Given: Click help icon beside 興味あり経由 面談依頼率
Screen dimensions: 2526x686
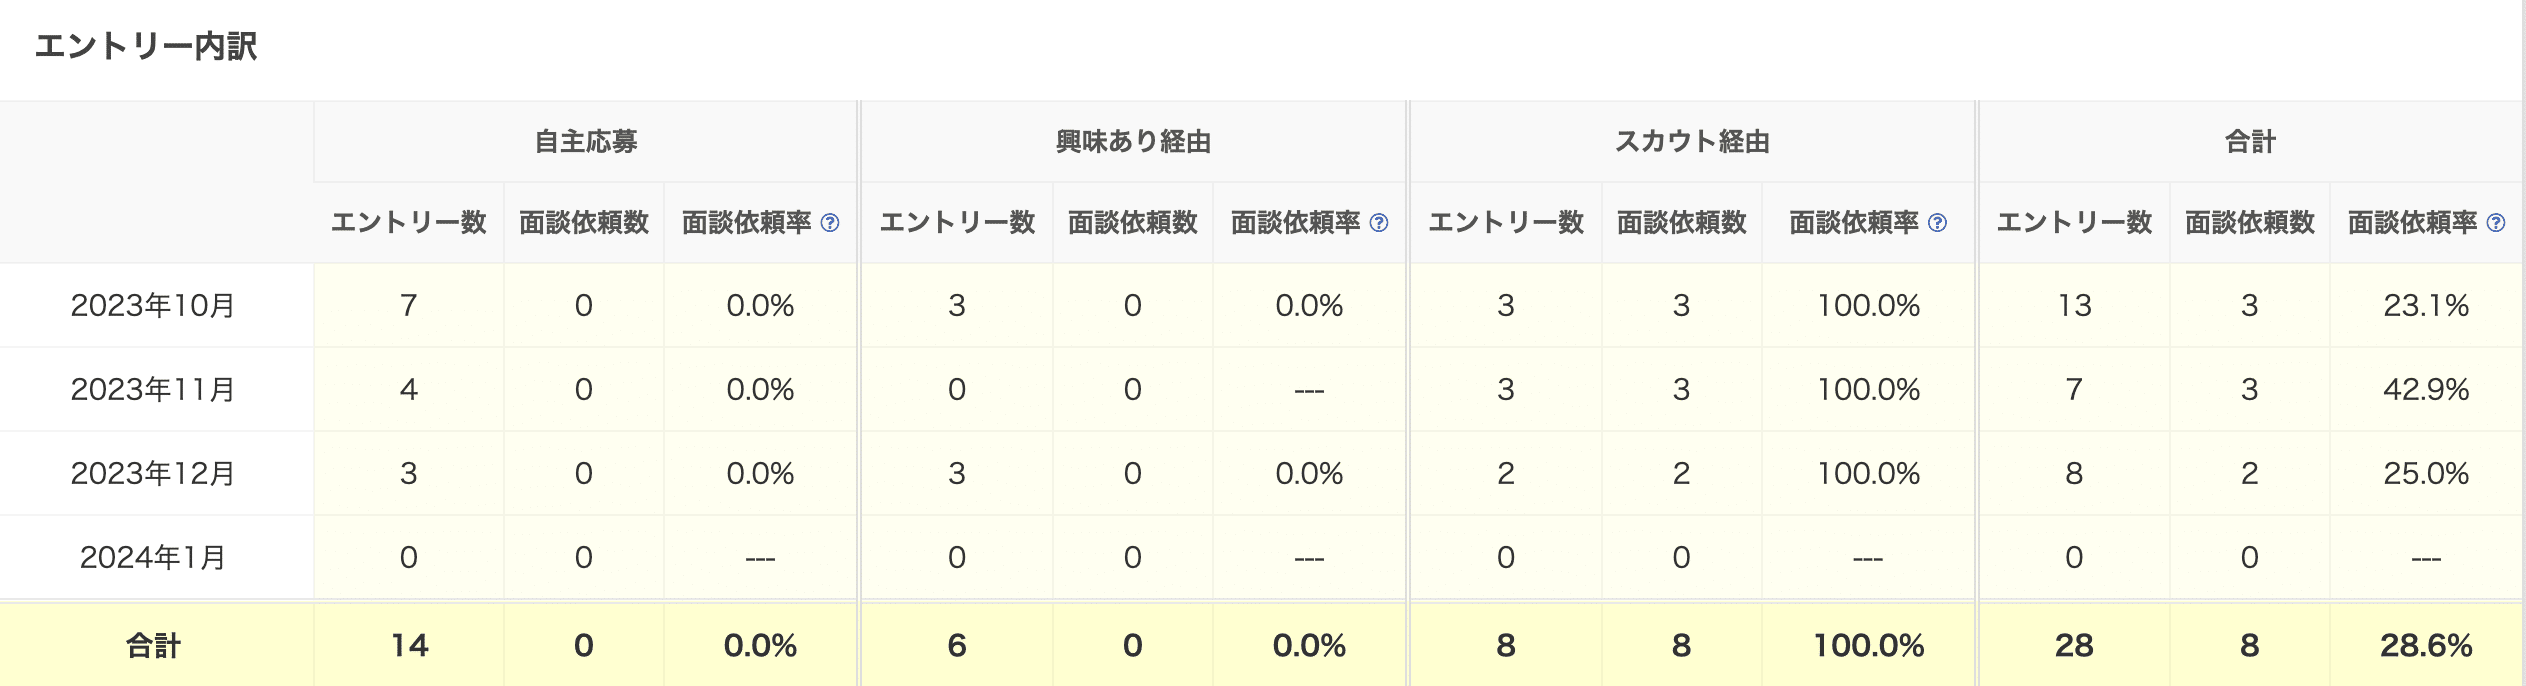Looking at the screenshot, I should point(1378,223).
